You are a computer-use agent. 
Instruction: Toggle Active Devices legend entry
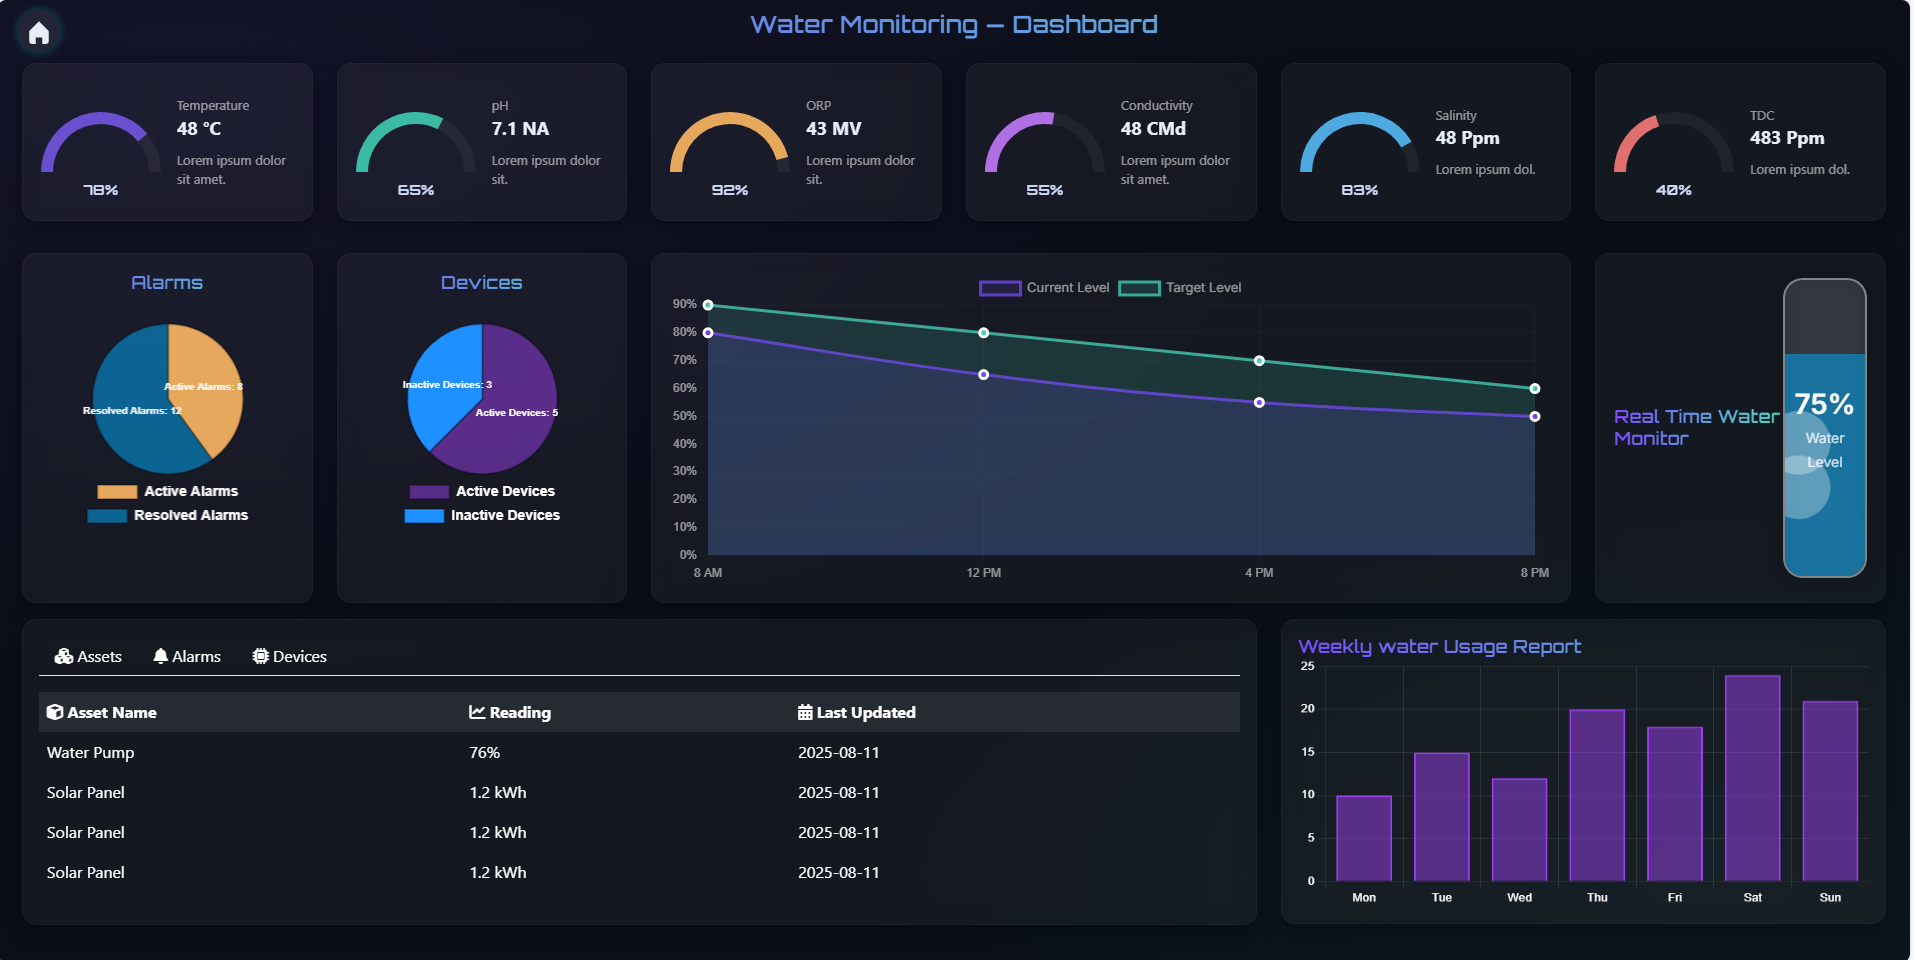click(x=482, y=491)
